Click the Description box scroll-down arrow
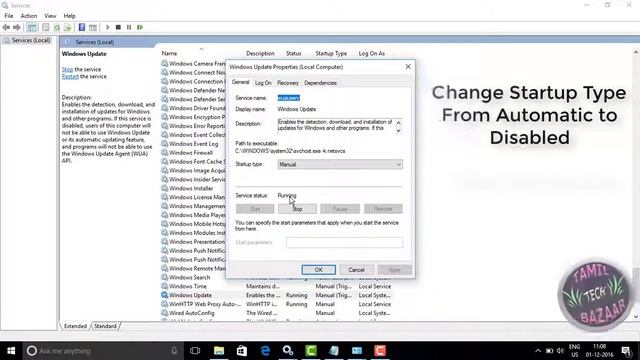 [x=398, y=131]
